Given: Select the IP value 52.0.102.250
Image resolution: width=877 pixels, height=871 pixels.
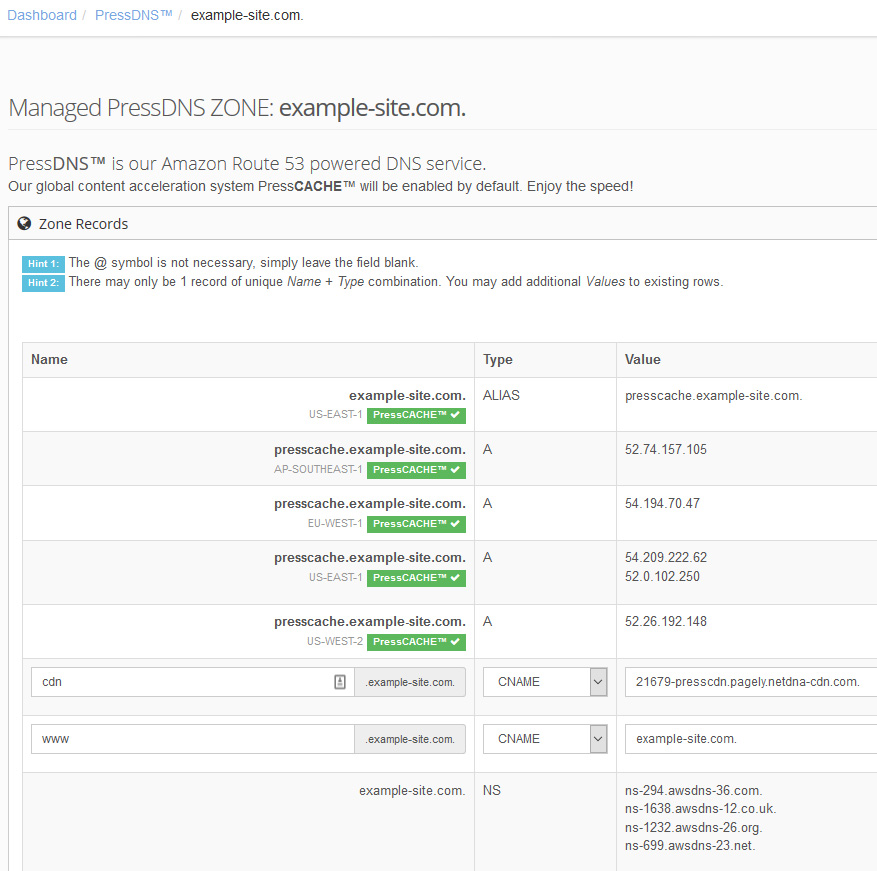Looking at the screenshot, I should [662, 576].
